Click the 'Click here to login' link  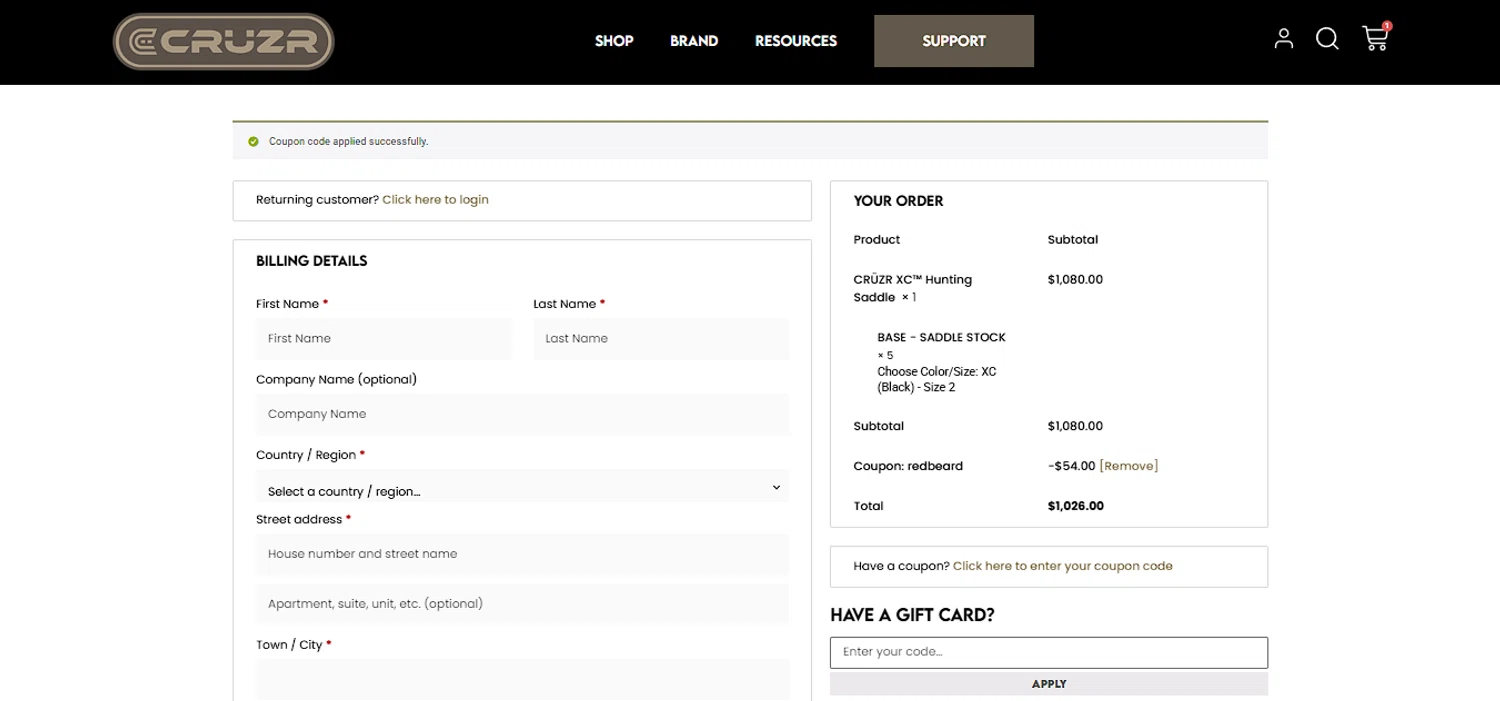pos(435,200)
